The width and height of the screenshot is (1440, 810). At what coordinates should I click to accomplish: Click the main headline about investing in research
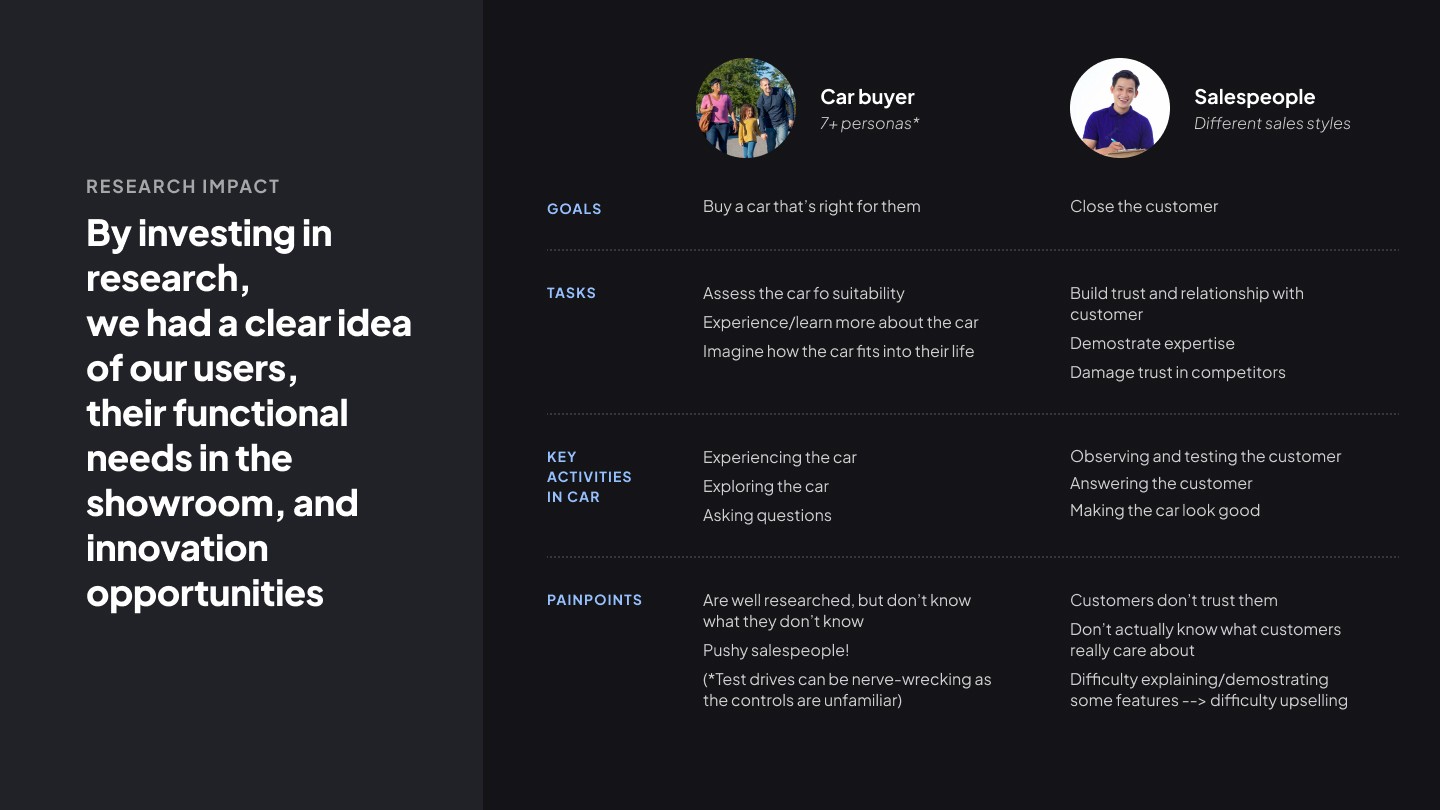point(249,413)
